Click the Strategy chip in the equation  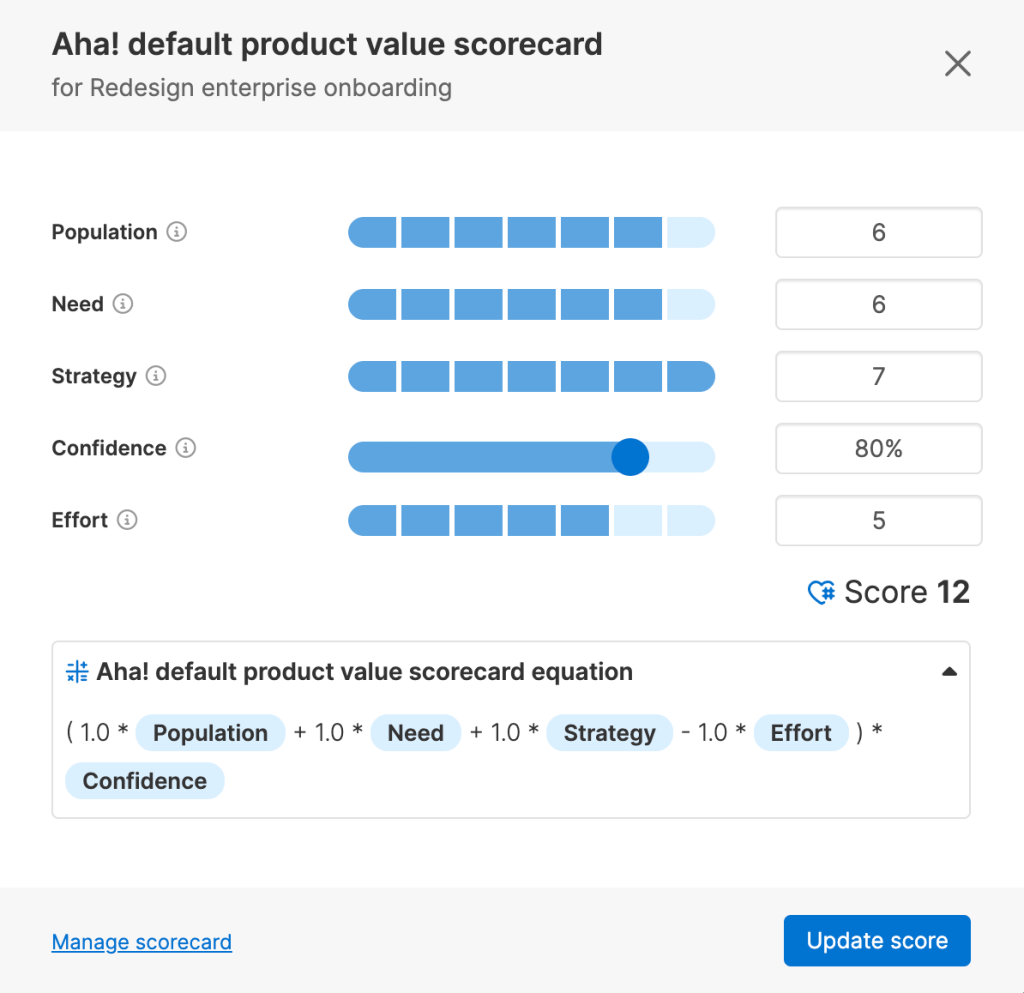pos(609,733)
